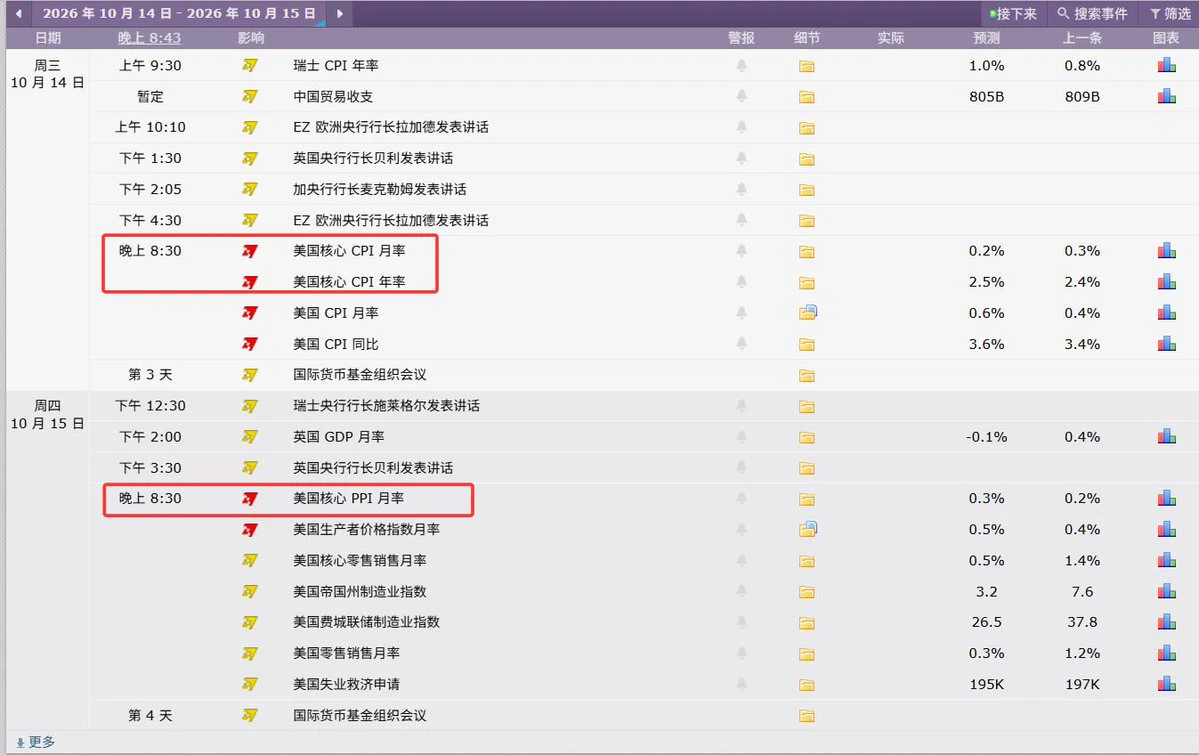Click the 接下来 (Up Next) button
Viewport: 1199px width, 755px height.
pos(1013,14)
